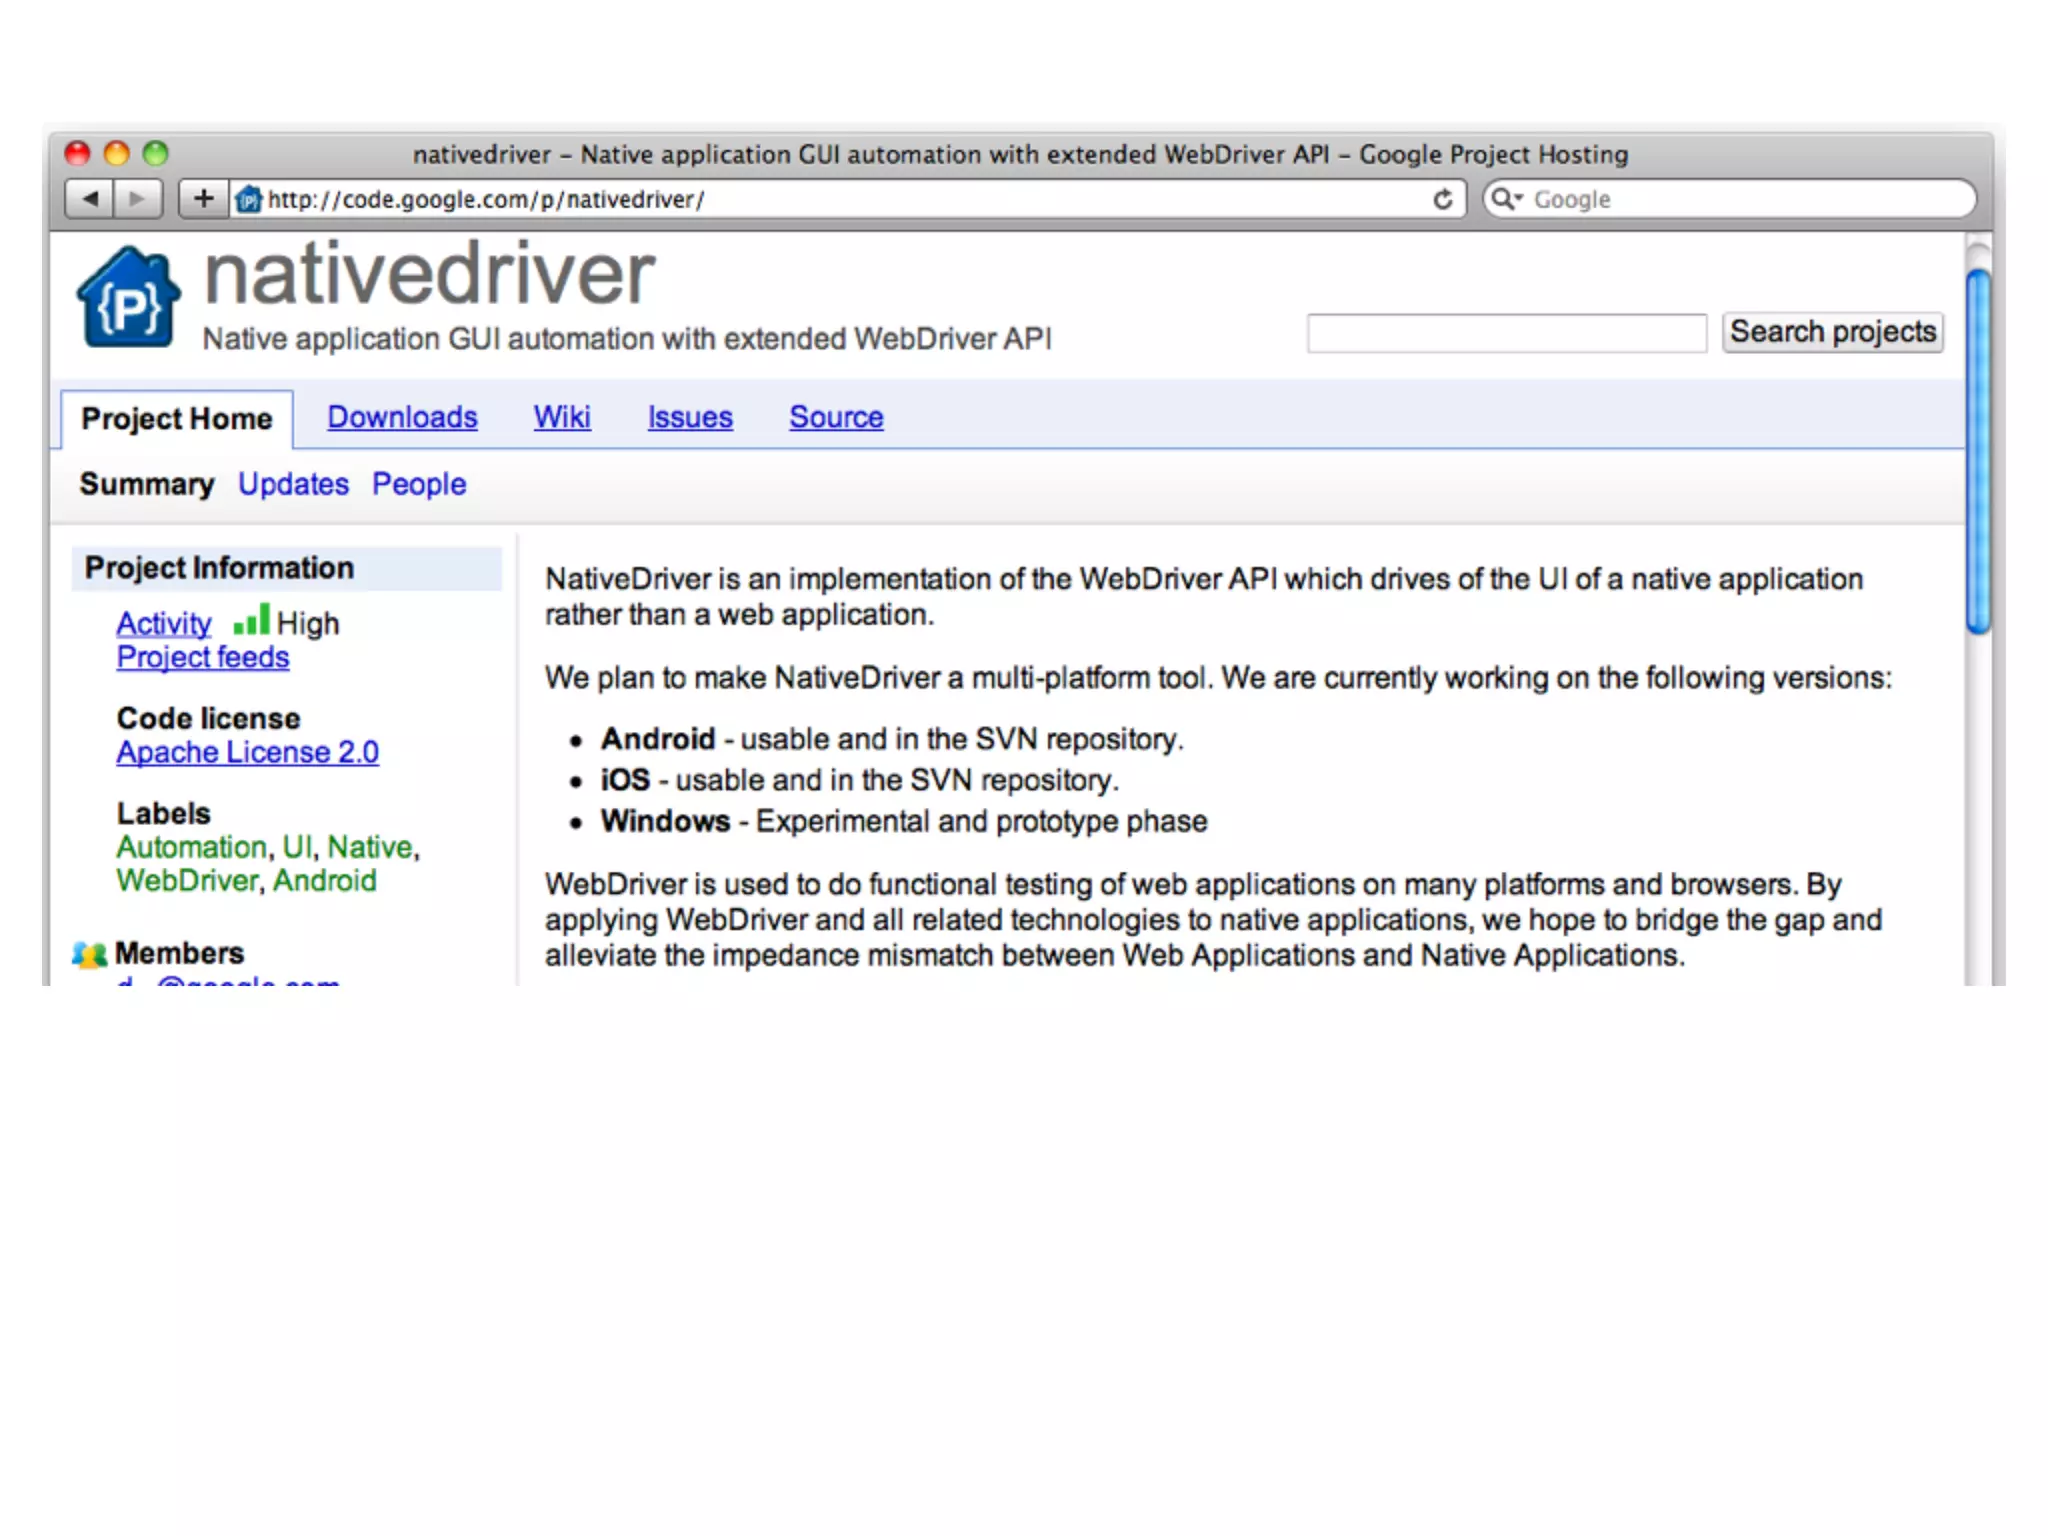The height and width of the screenshot is (1536, 2048).
Task: Click the plus add-bookmark button
Action: [x=203, y=199]
